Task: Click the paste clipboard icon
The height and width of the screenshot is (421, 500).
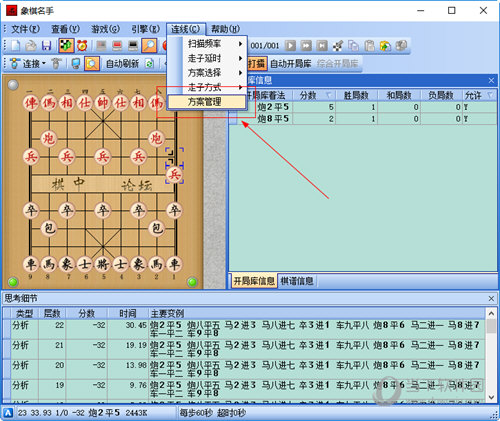Action: tap(369, 46)
